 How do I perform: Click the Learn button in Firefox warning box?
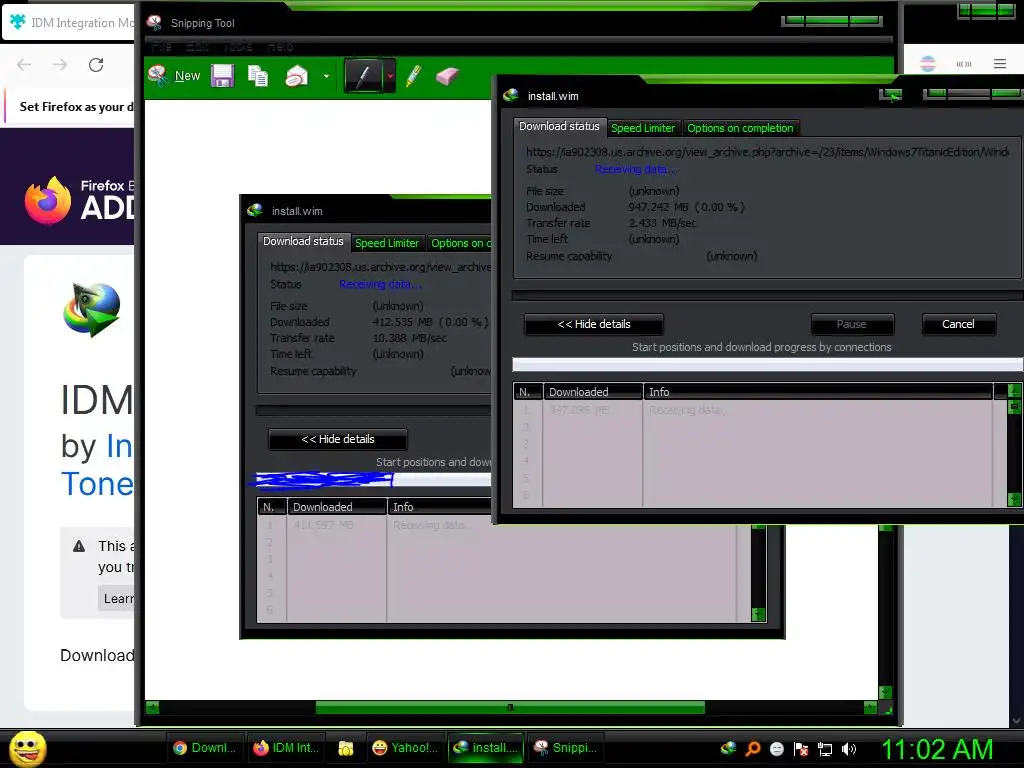(116, 599)
